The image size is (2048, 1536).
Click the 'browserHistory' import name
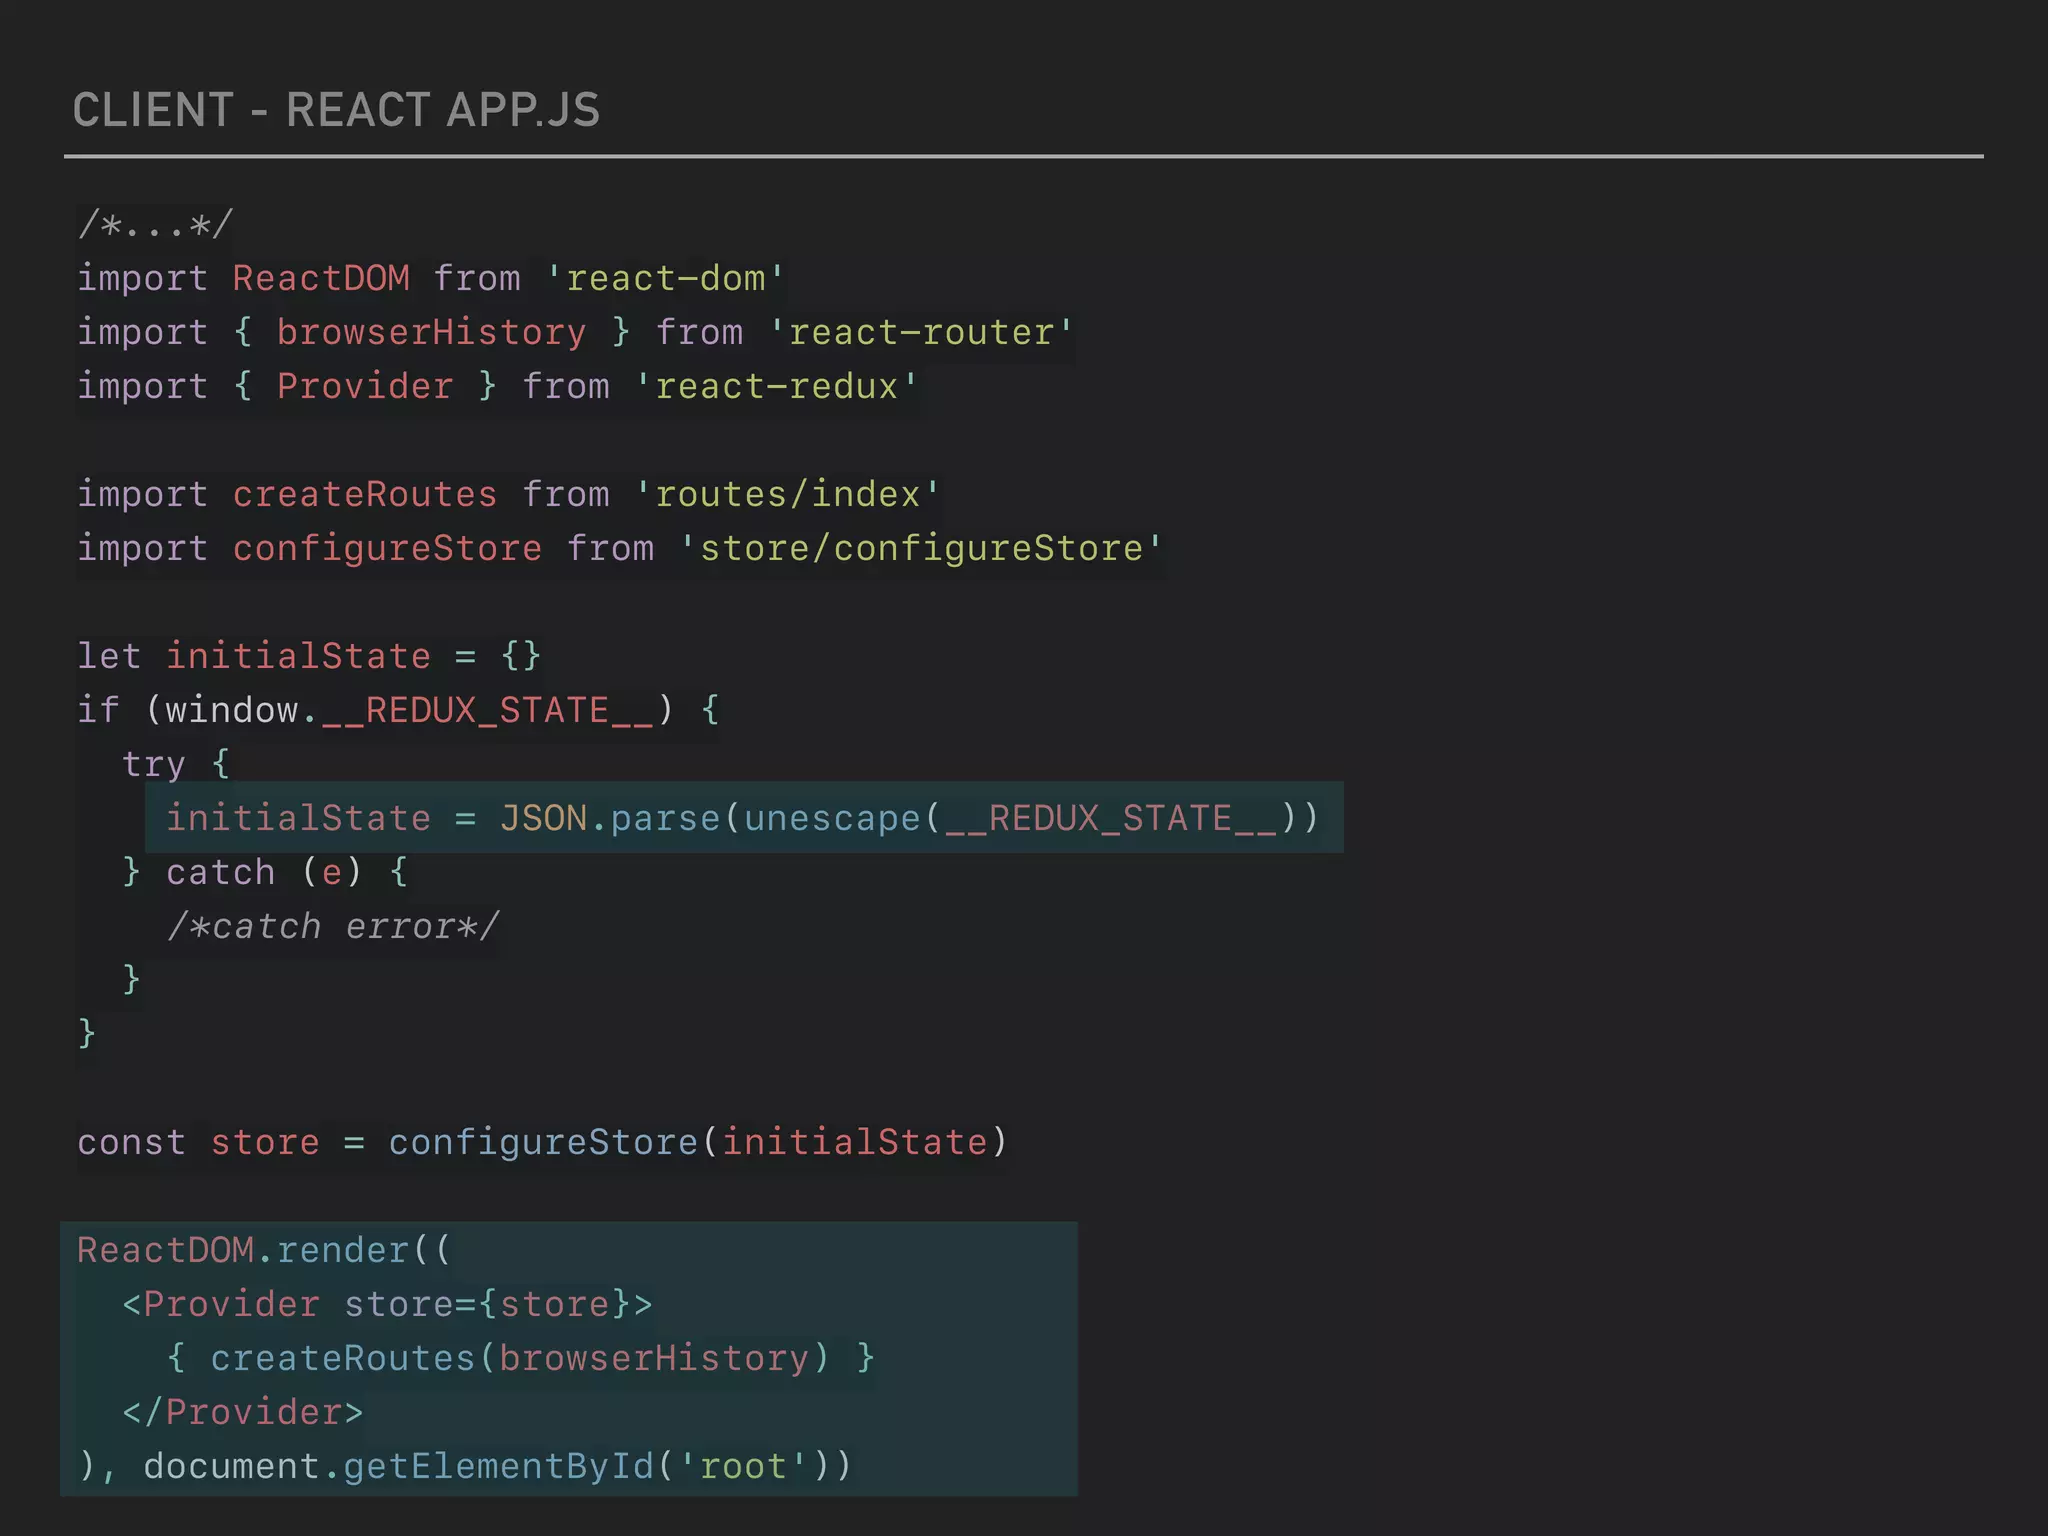point(431,332)
